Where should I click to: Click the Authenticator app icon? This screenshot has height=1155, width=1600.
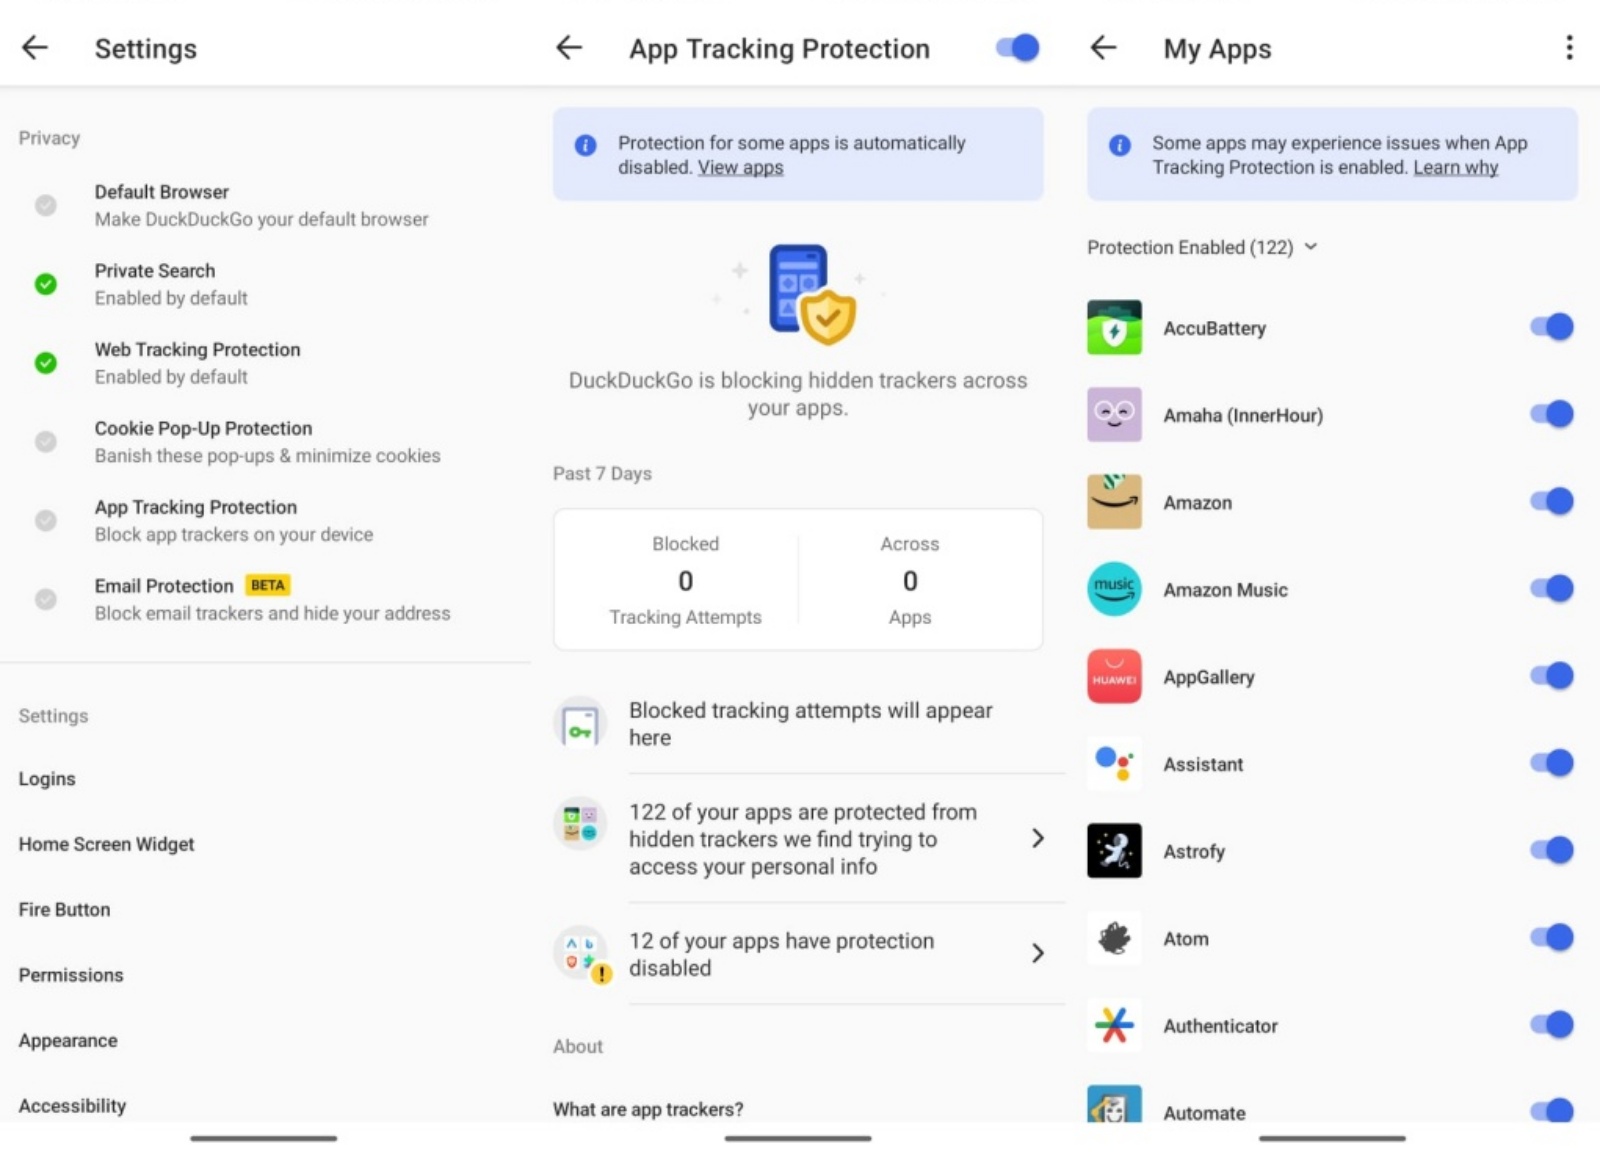coord(1113,1025)
